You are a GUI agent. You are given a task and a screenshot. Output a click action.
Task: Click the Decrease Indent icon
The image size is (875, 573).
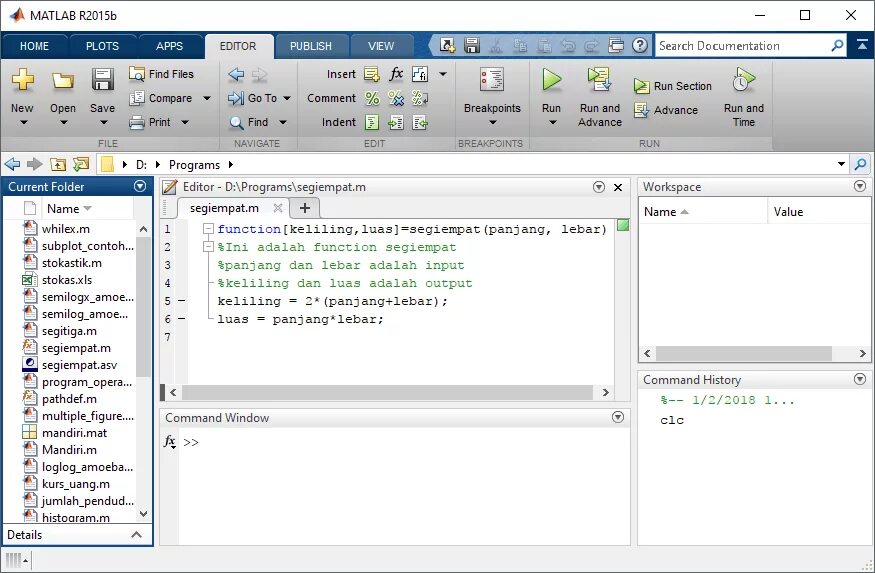click(420, 123)
